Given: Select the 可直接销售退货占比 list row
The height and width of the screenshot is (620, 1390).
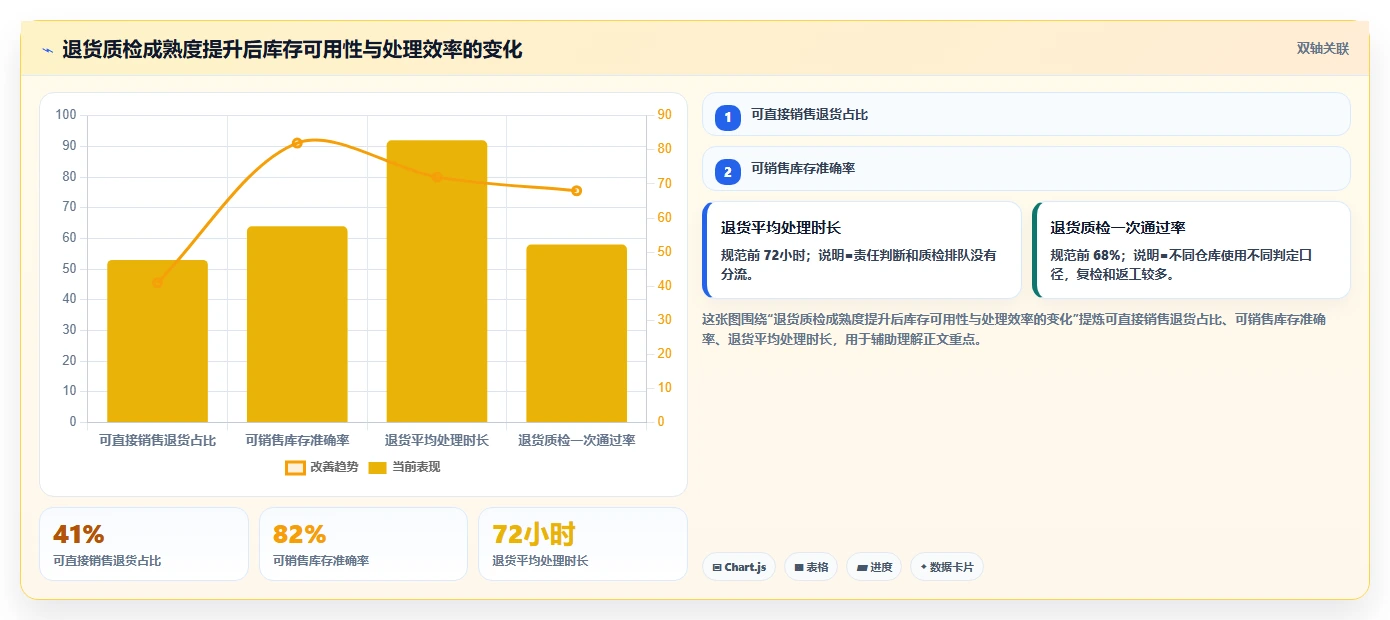Looking at the screenshot, I should (x=1026, y=114).
